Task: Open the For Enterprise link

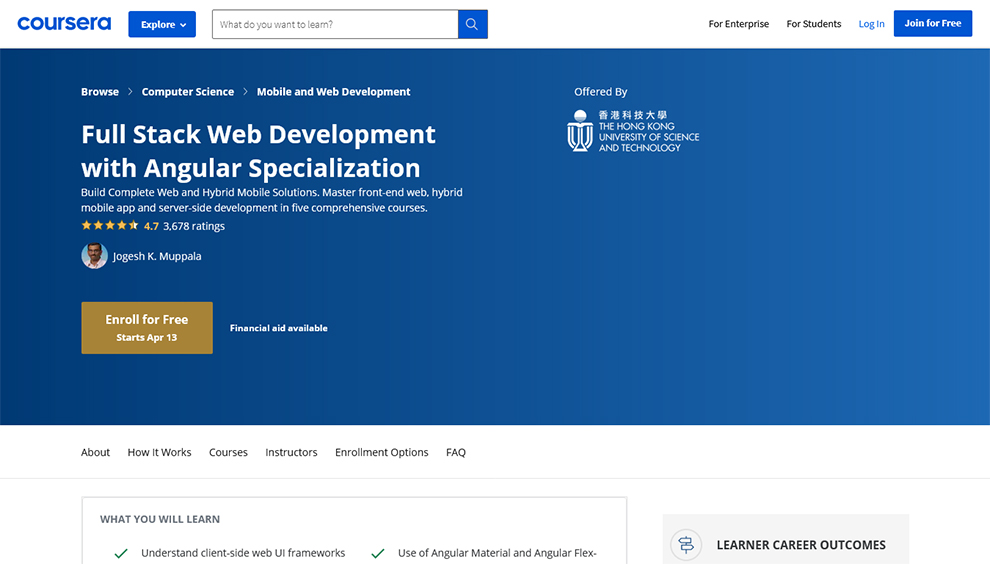Action: (739, 24)
